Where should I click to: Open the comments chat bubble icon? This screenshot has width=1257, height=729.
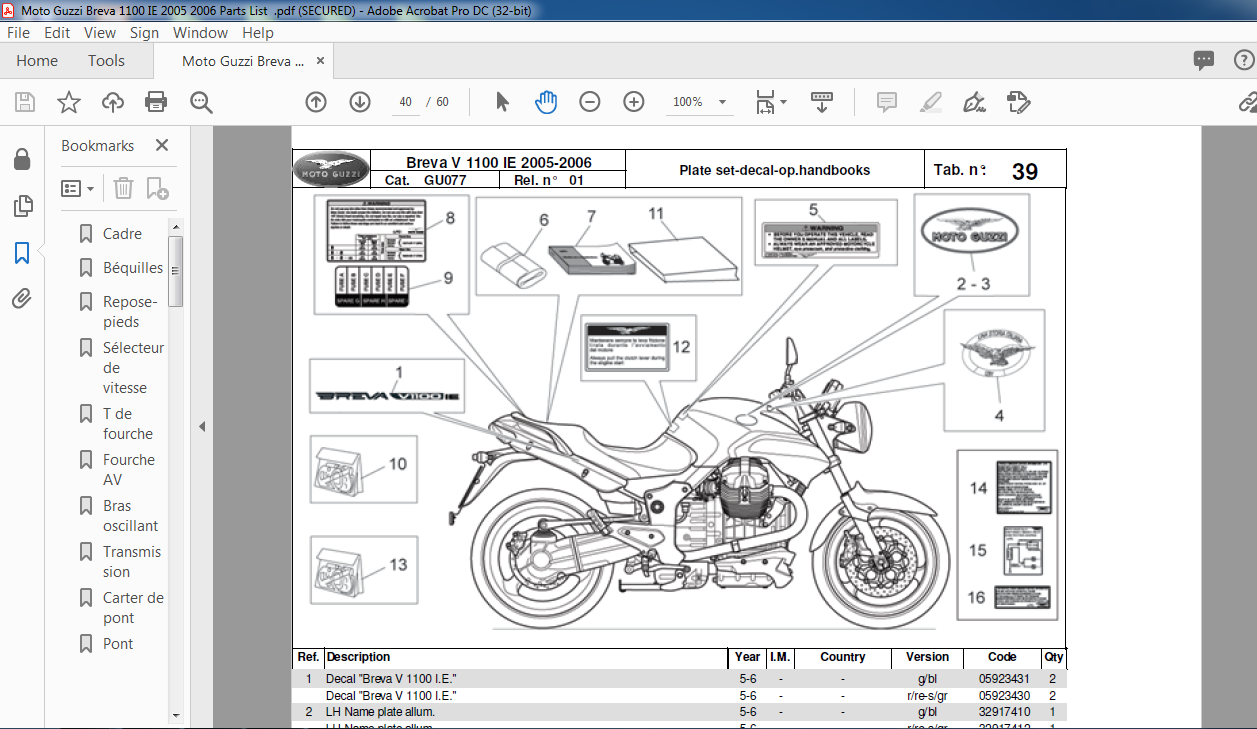1204,61
